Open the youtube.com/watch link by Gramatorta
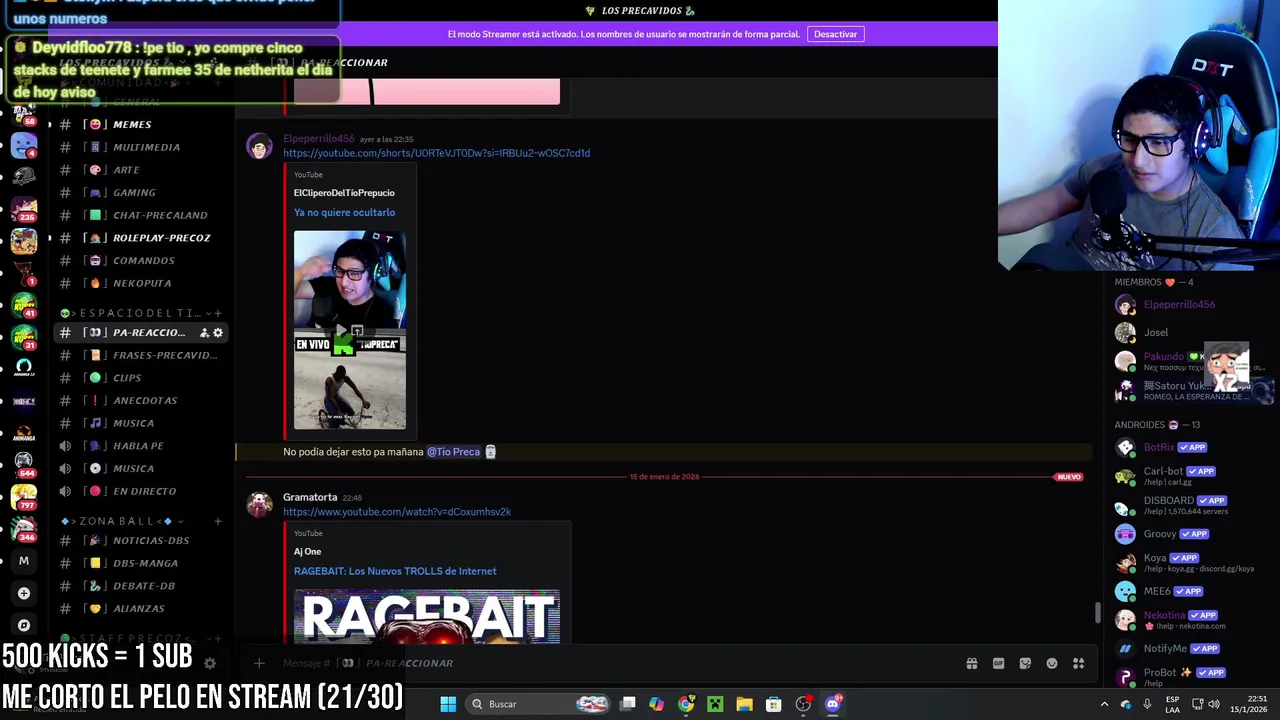Screen dimensions: 1280x720 tap(397, 512)
